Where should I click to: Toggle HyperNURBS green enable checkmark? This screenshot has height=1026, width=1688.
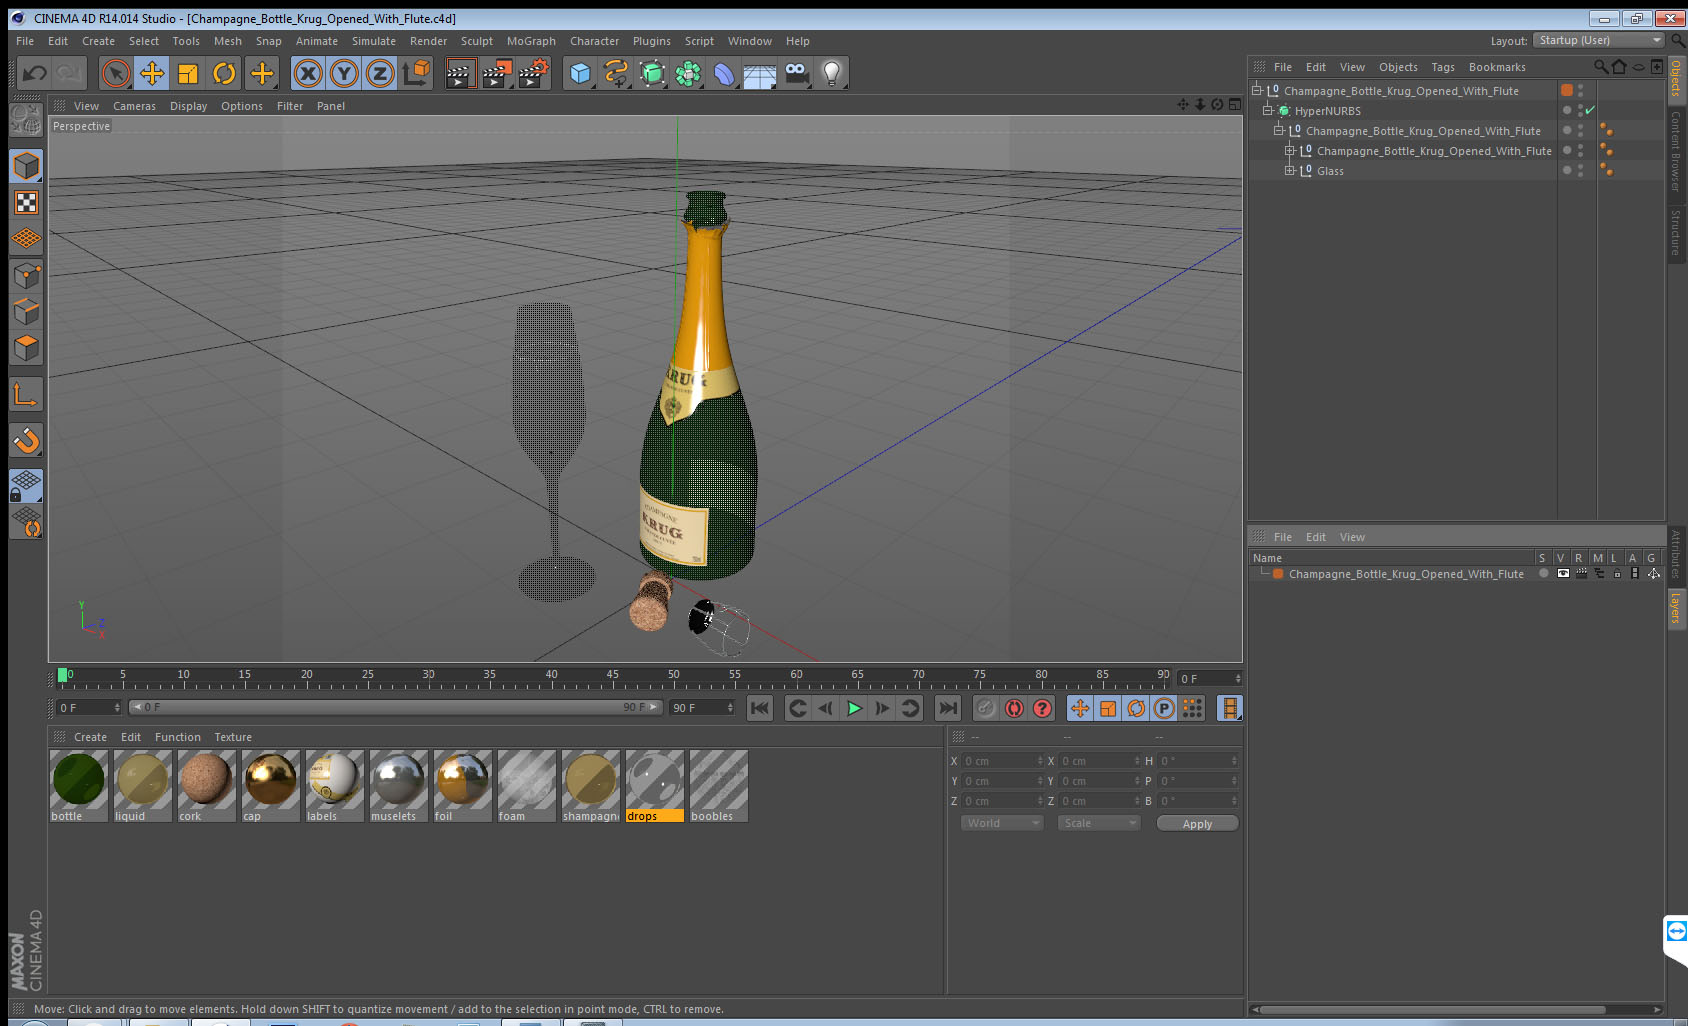pyautogui.click(x=1590, y=110)
